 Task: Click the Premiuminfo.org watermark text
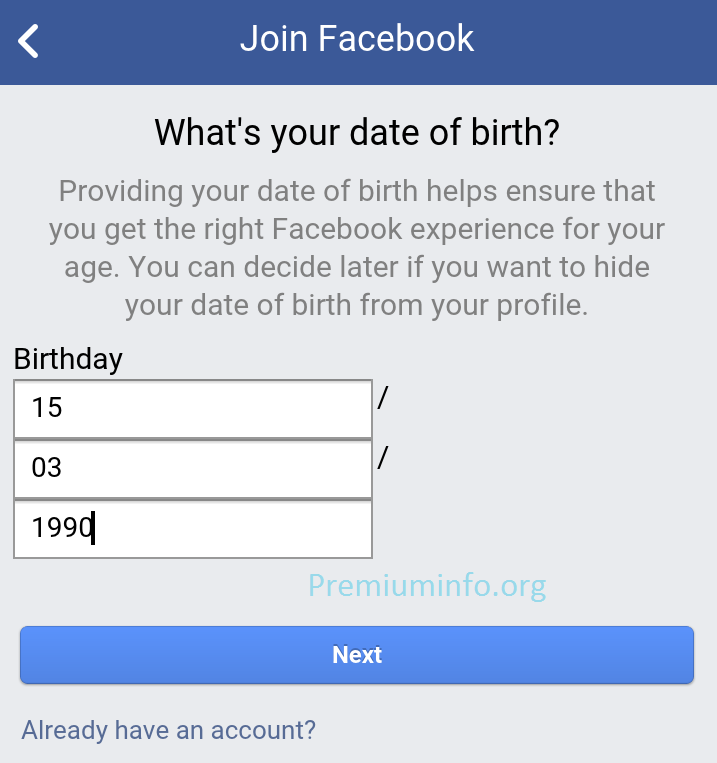[x=427, y=586]
